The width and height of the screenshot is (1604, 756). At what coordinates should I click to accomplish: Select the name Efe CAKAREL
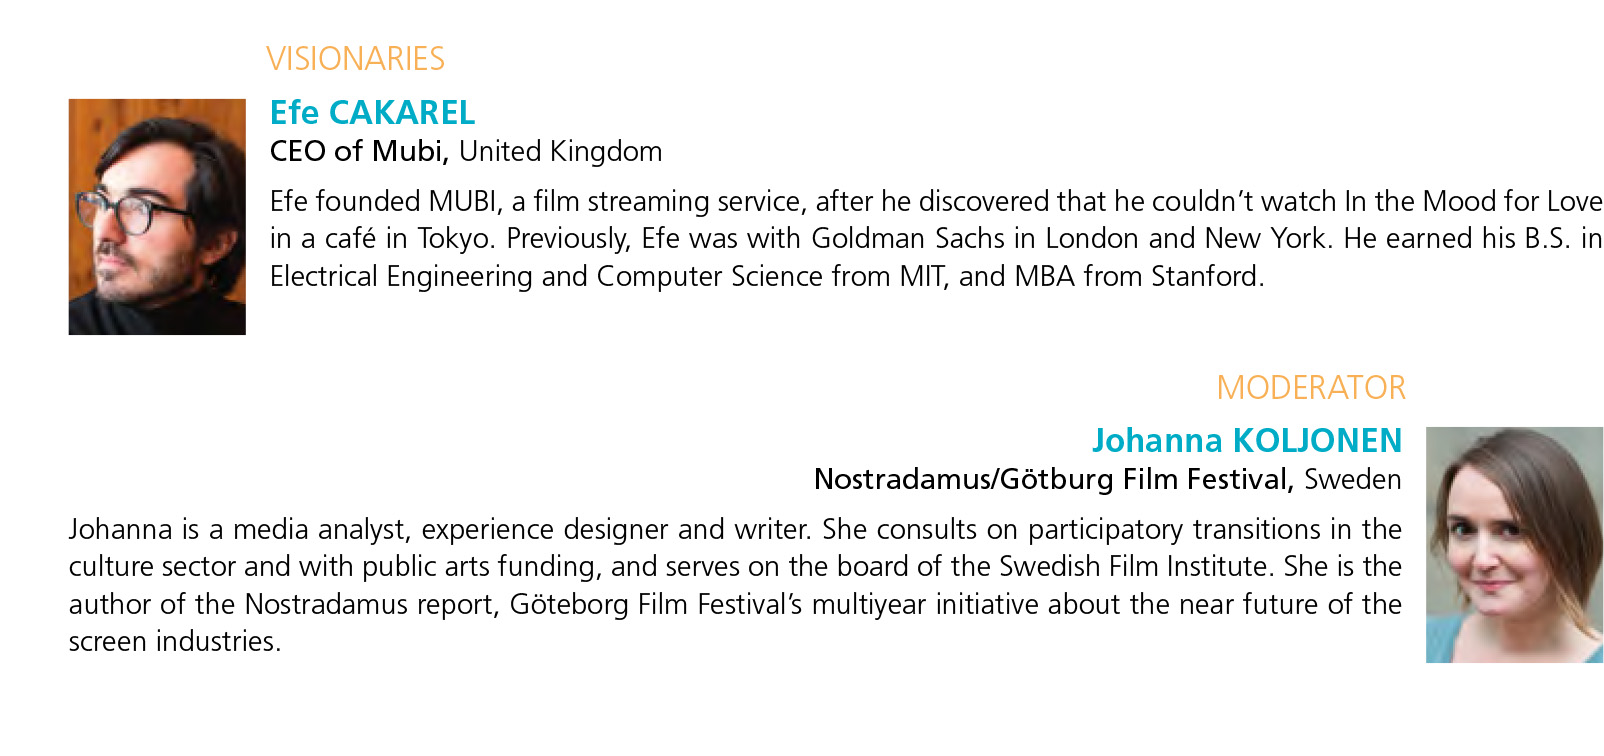click(x=373, y=112)
